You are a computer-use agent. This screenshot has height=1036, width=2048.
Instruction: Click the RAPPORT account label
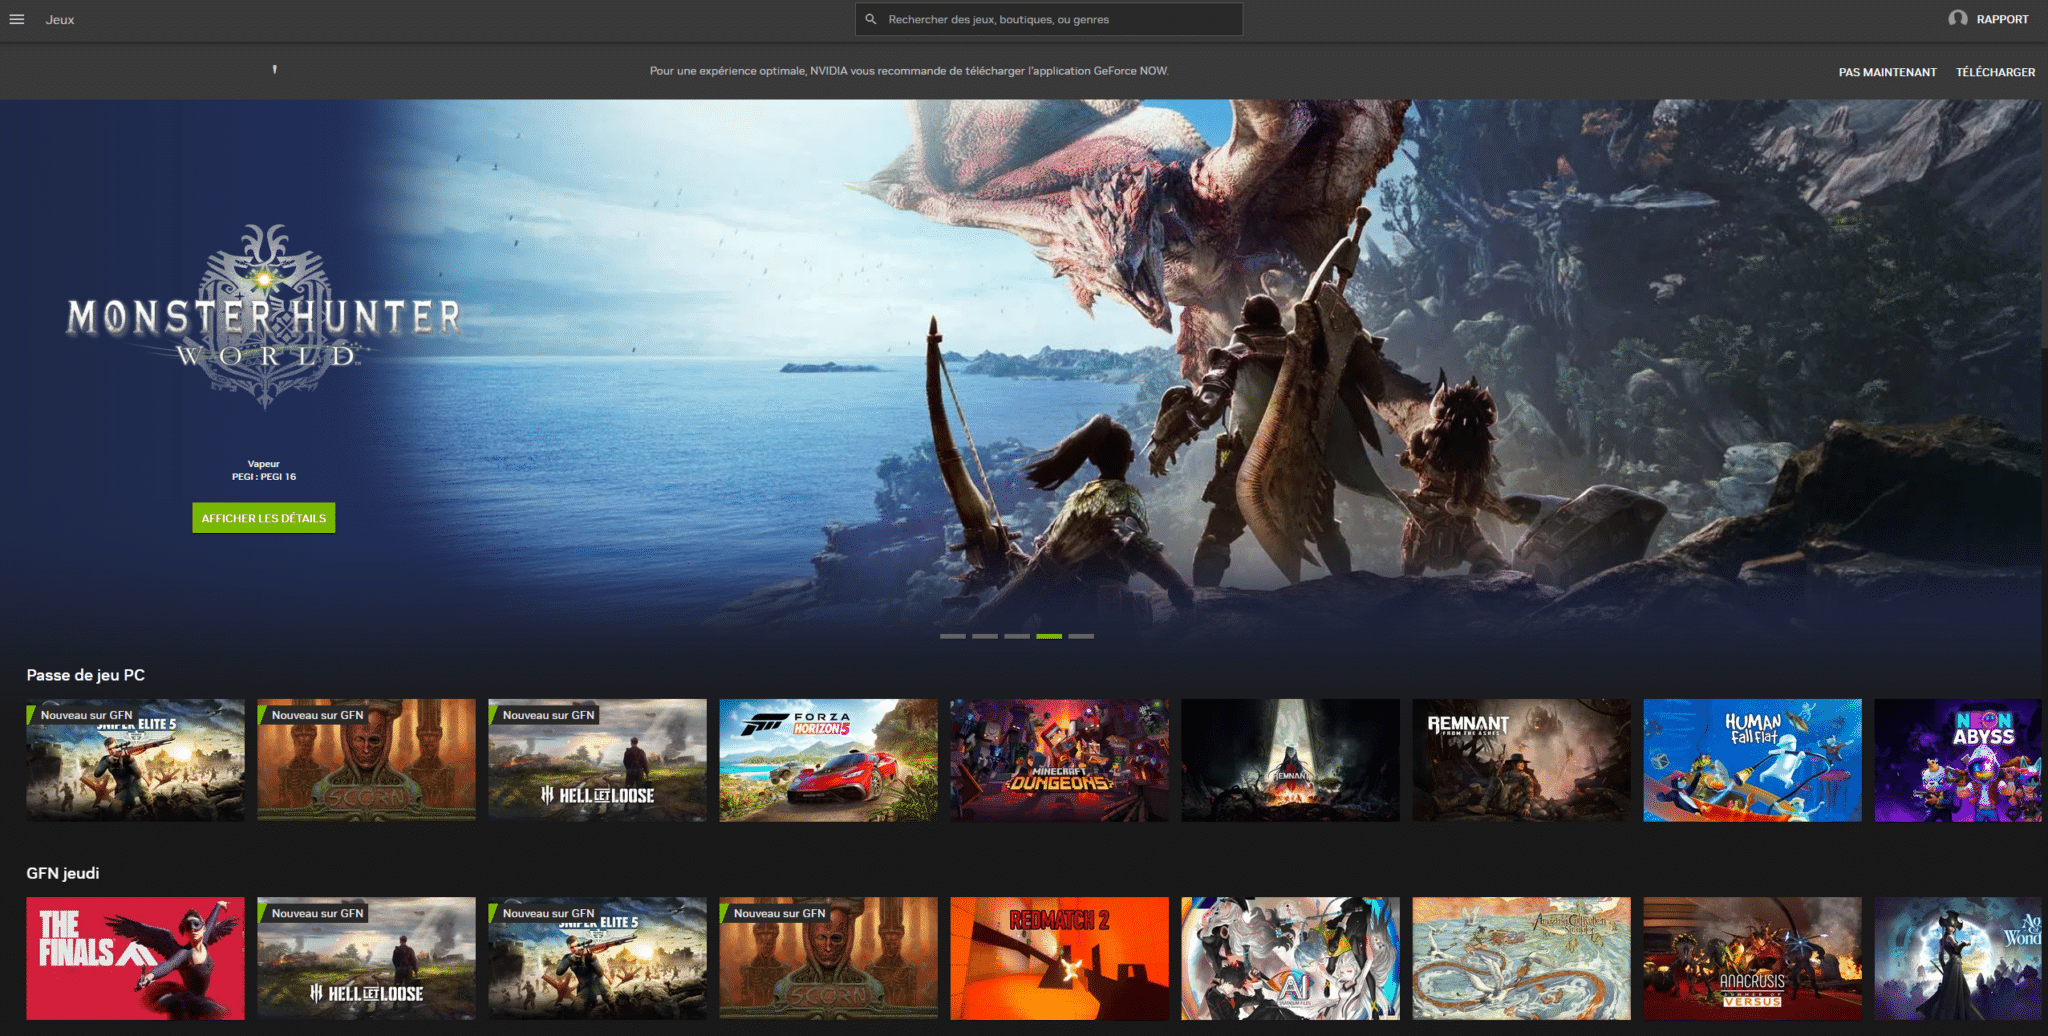(2002, 19)
